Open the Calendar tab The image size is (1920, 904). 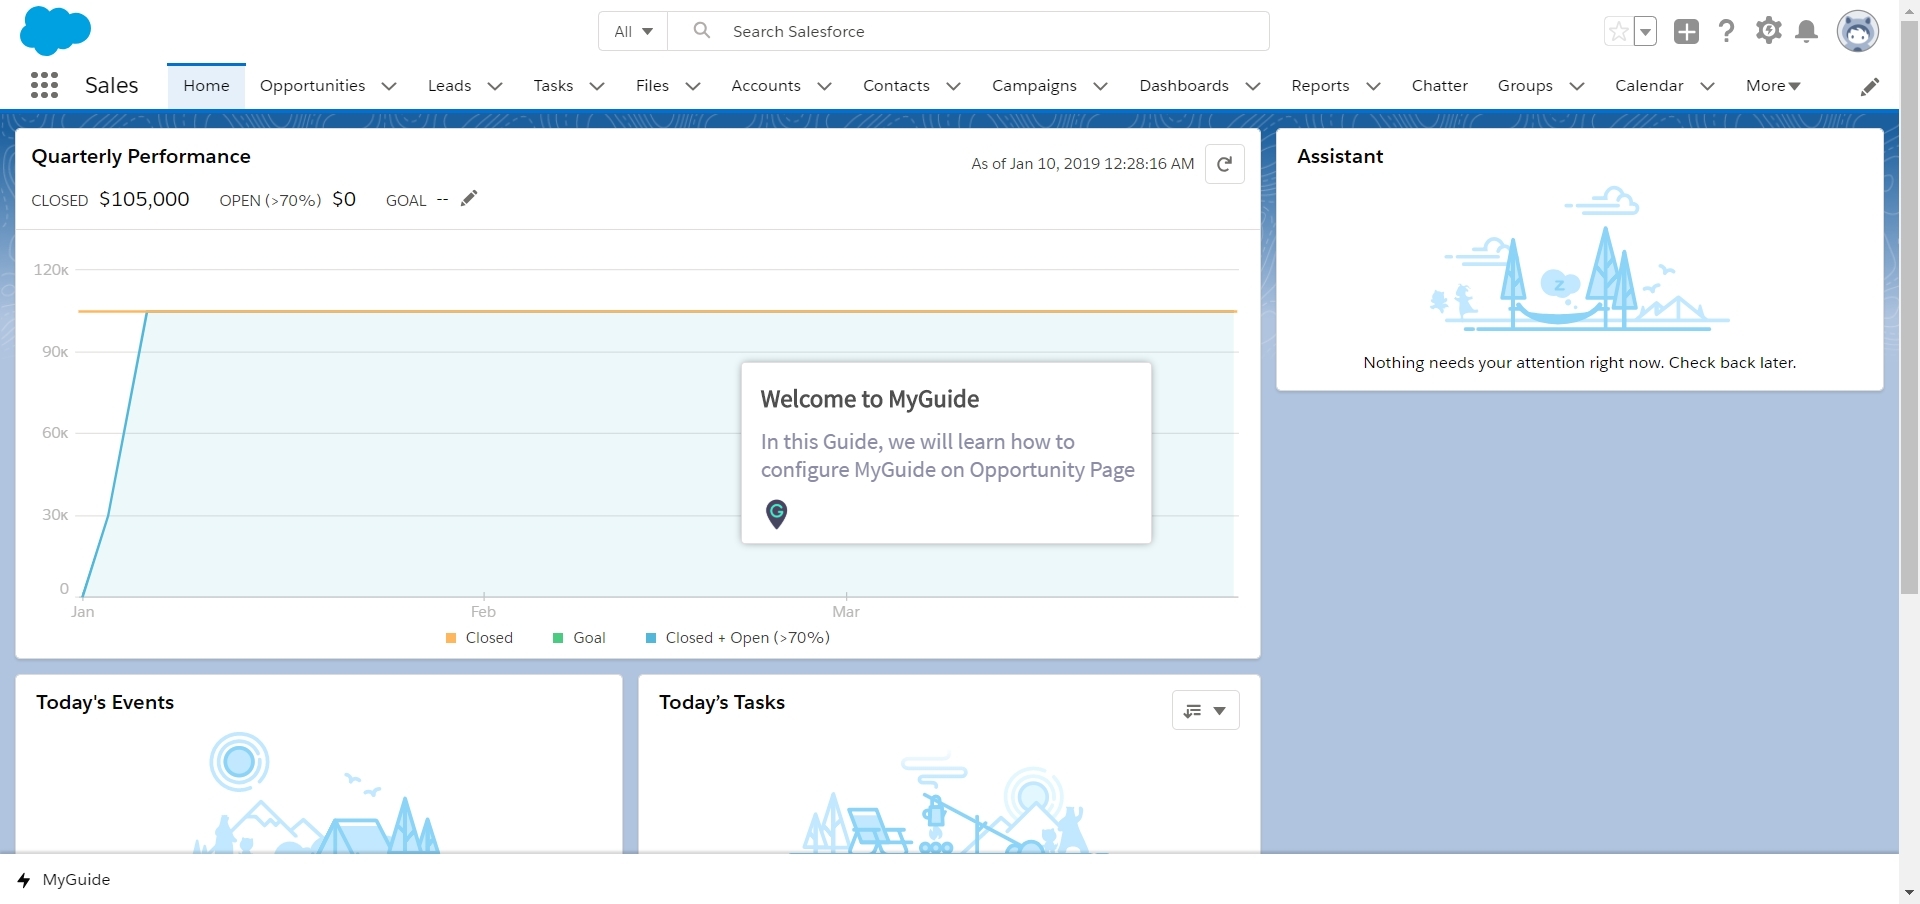(1649, 86)
